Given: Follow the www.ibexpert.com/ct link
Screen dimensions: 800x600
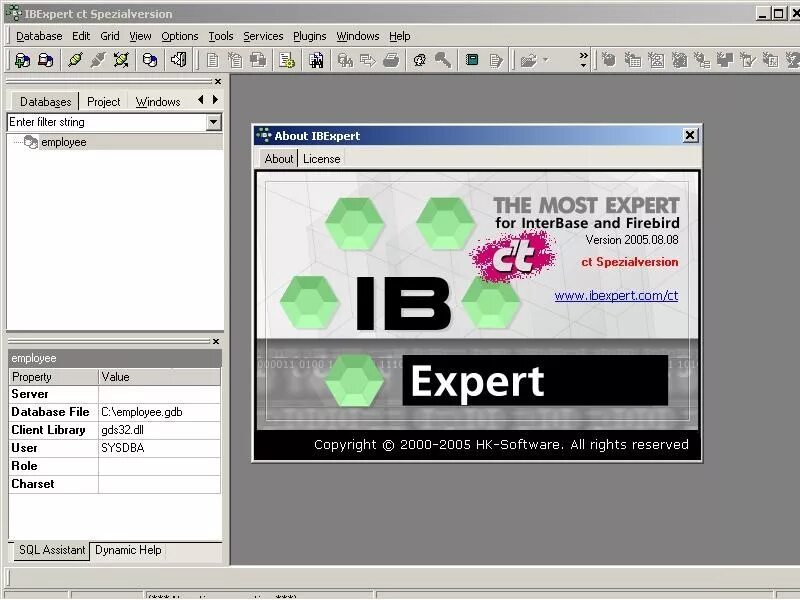Looking at the screenshot, I should pos(616,295).
